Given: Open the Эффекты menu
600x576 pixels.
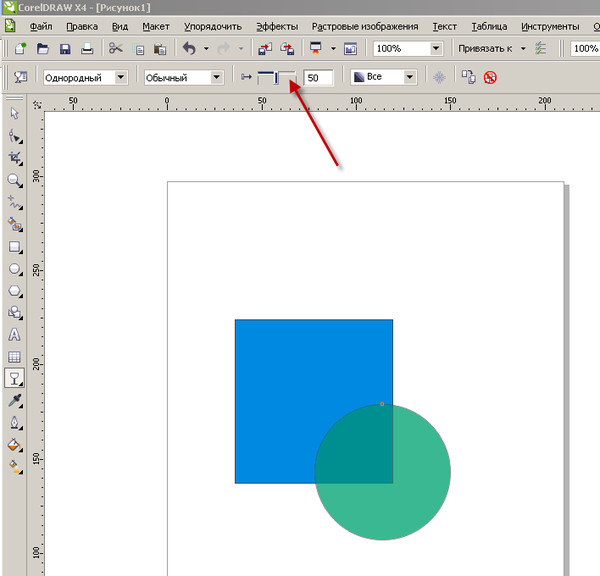Looking at the screenshot, I should [277, 26].
